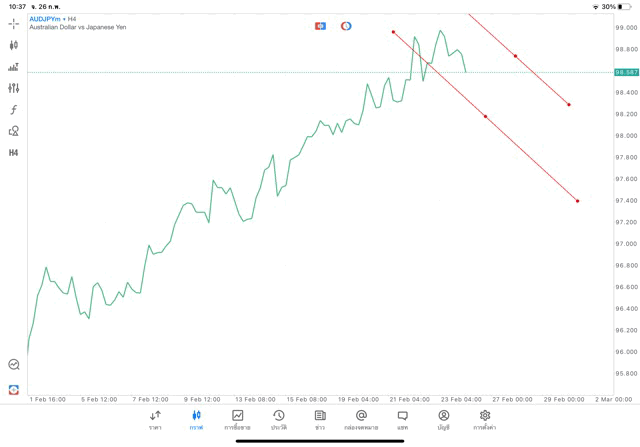The height and width of the screenshot is (447, 640).
Task: Select the 98.587 current price label
Action: [x=626, y=72]
